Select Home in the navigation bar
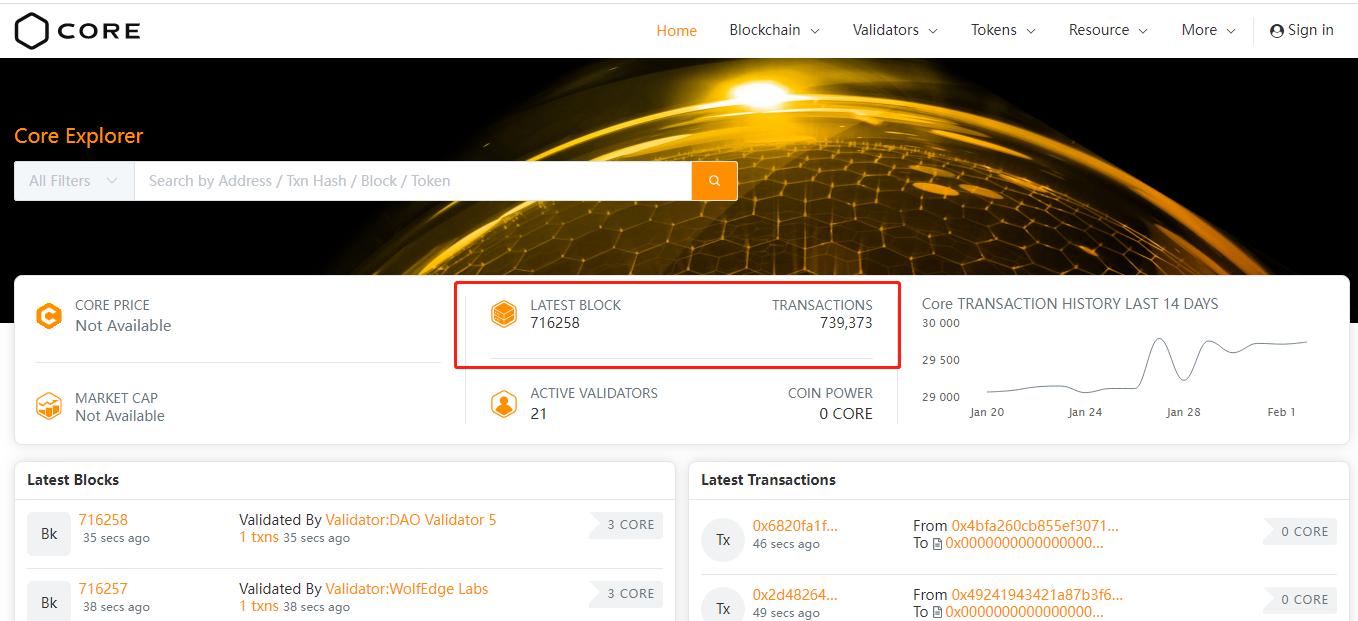 point(676,30)
